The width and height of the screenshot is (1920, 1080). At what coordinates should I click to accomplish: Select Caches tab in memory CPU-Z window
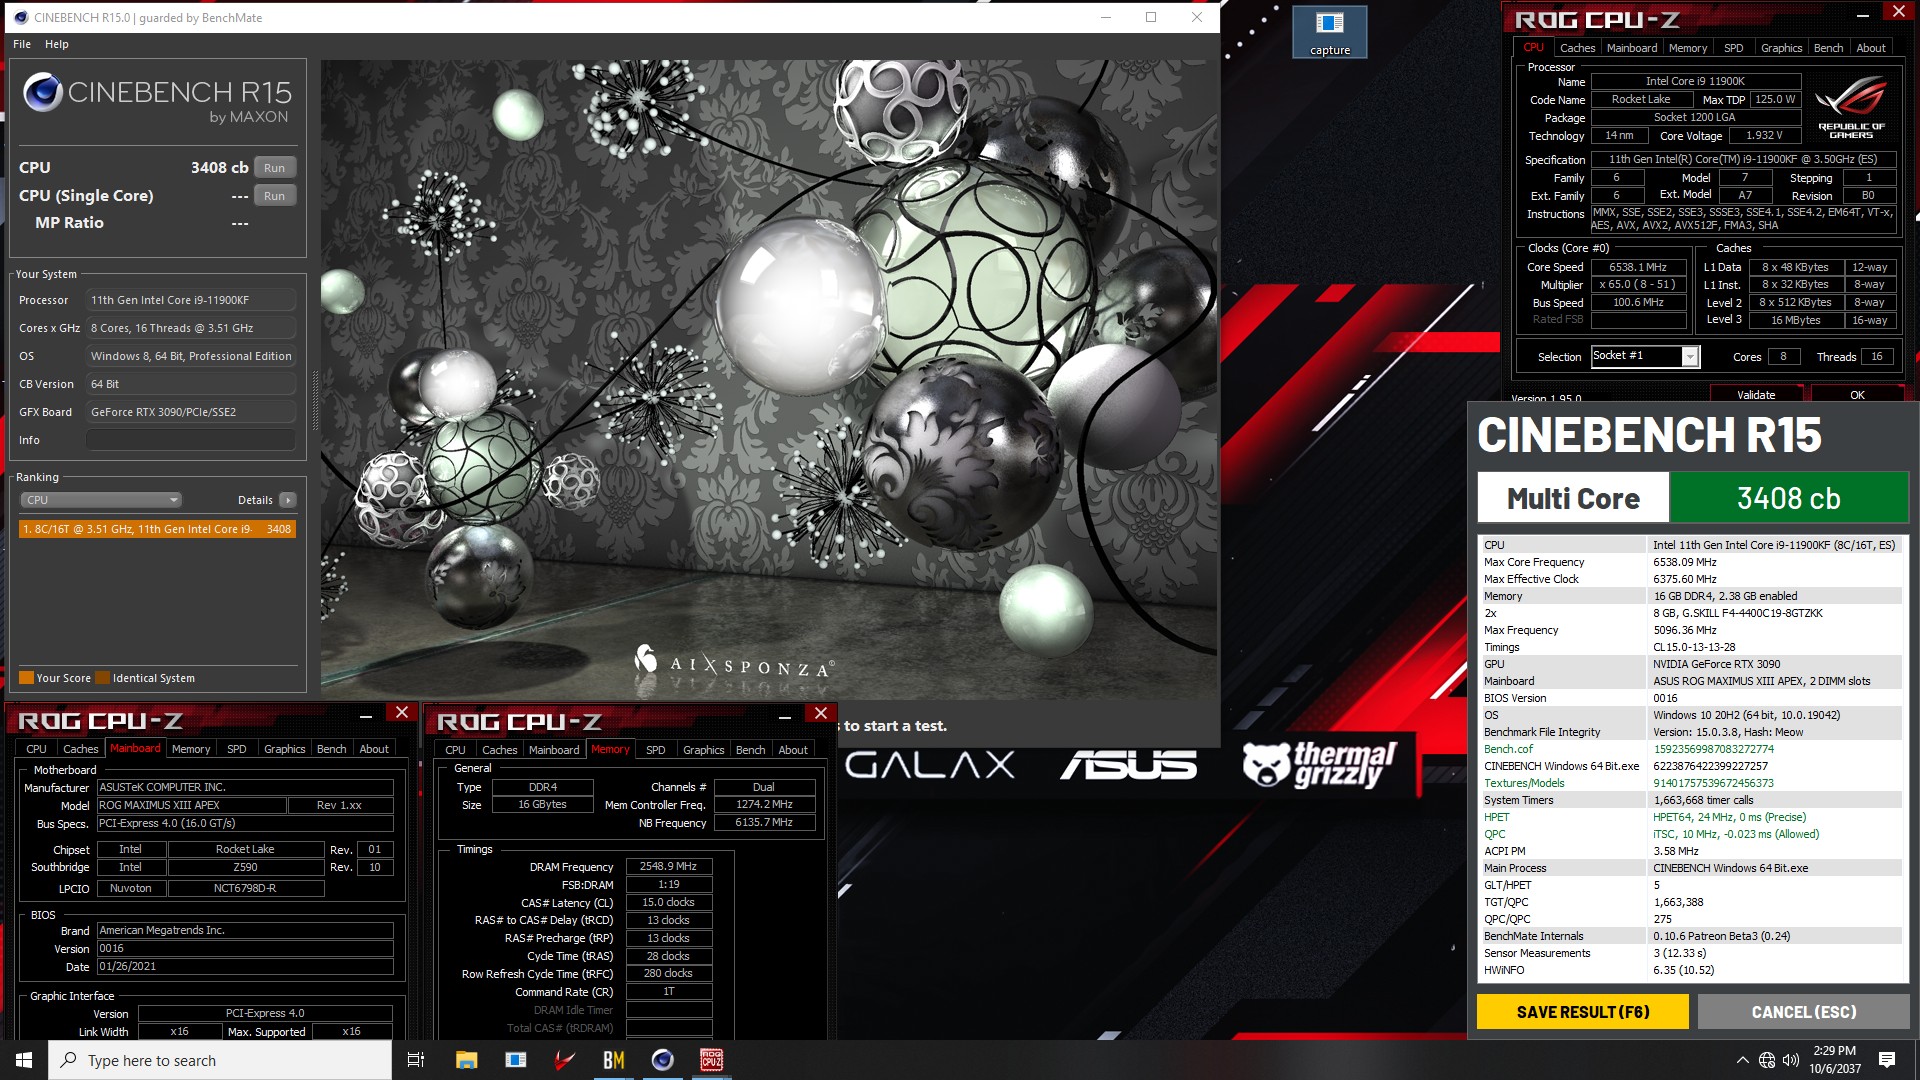(x=499, y=750)
